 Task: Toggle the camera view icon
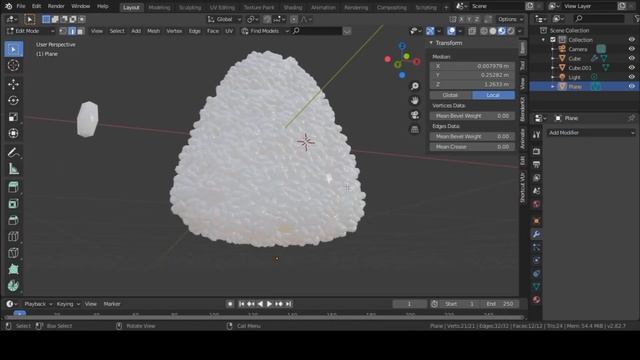(x=415, y=115)
